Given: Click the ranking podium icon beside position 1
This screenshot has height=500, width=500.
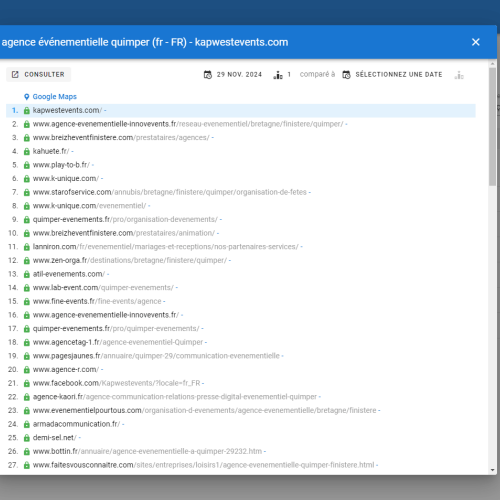Looking at the screenshot, I should tap(278, 75).
